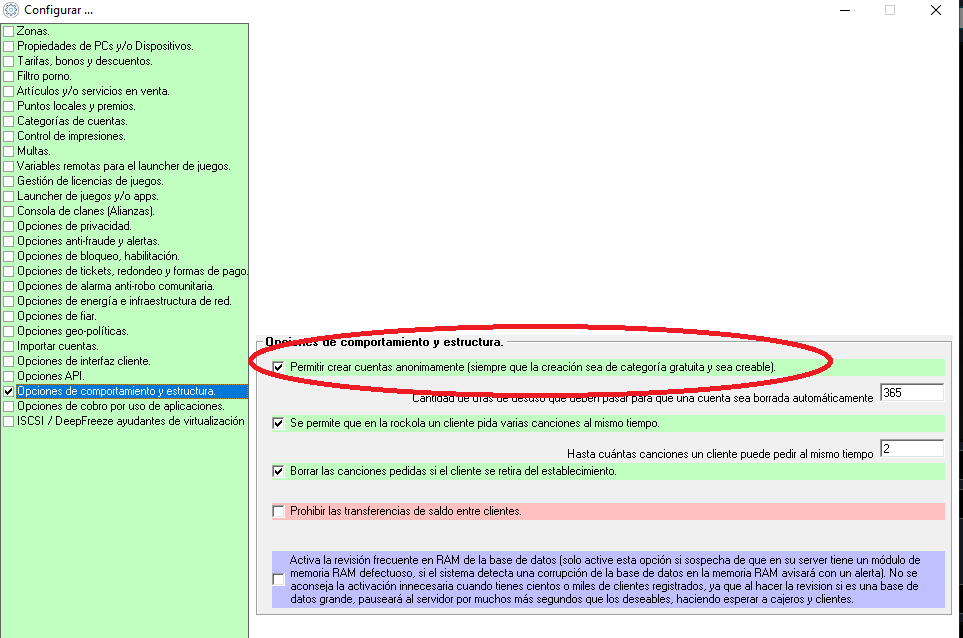Open ISCSI / DeepFreeze ayudantes de virtualización
This screenshot has height=638, width=963.
[x=131, y=421]
